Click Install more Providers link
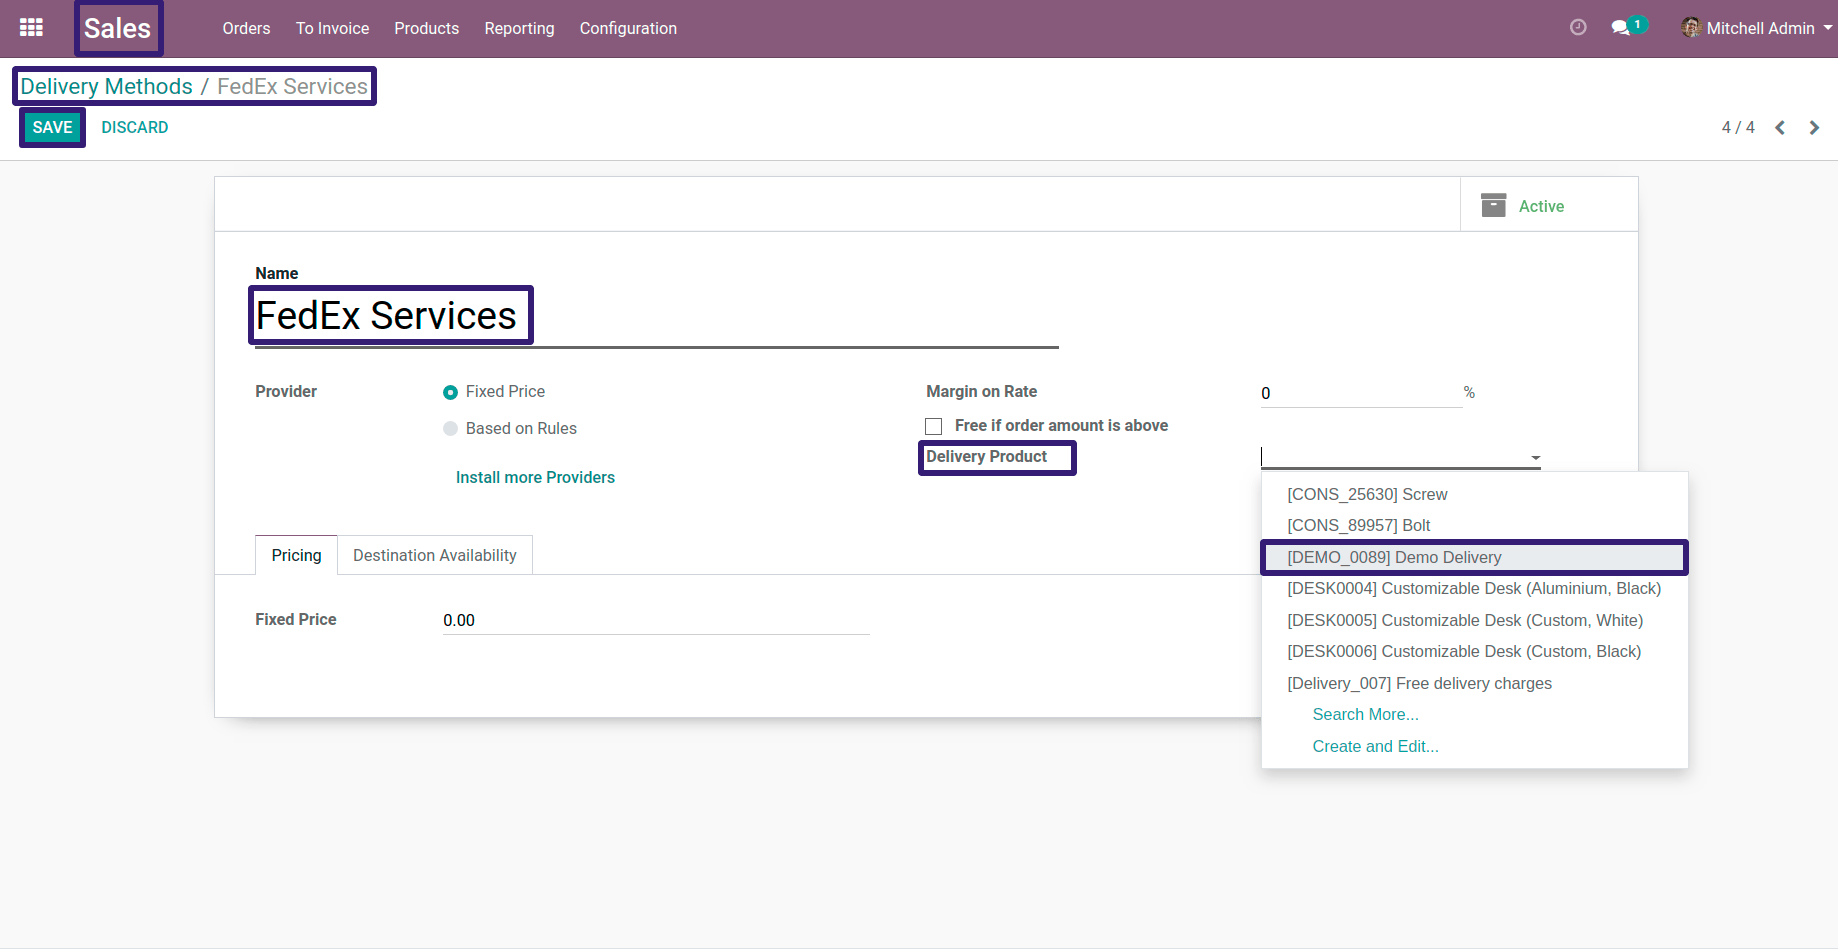 click(535, 477)
